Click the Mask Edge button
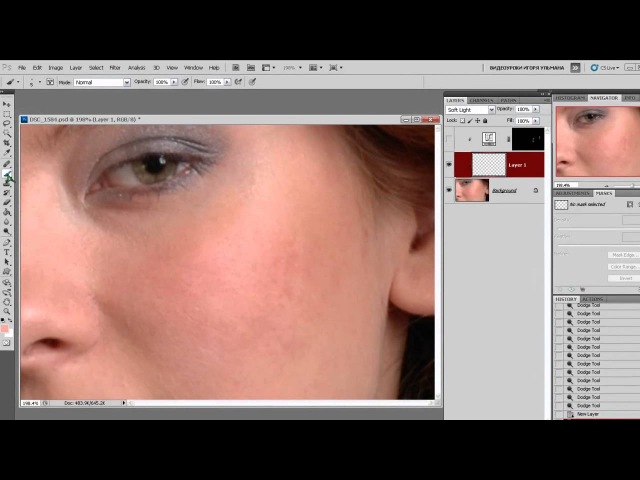The width and height of the screenshot is (640, 480). (623, 255)
